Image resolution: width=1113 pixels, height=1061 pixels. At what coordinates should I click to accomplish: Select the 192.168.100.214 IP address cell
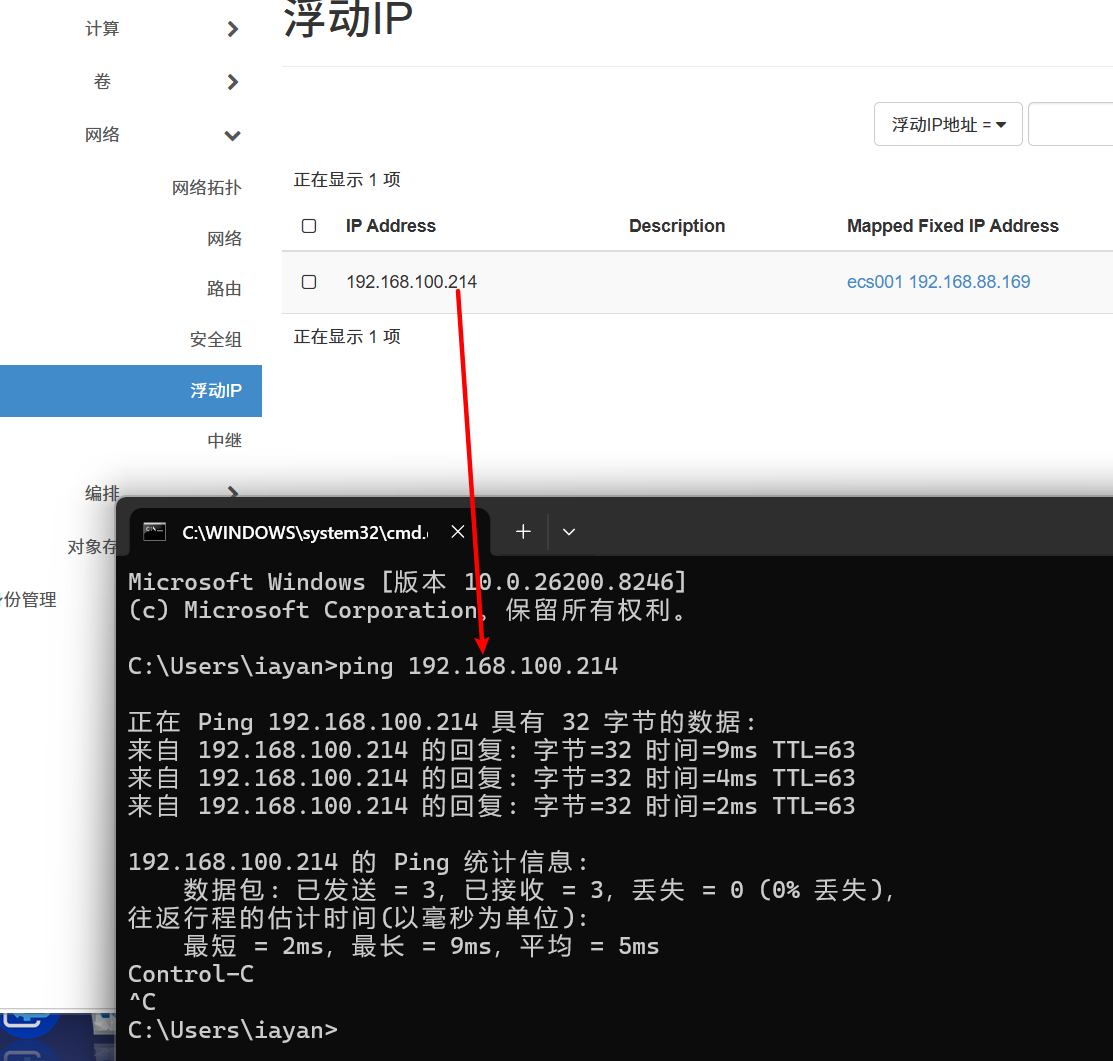coord(412,282)
